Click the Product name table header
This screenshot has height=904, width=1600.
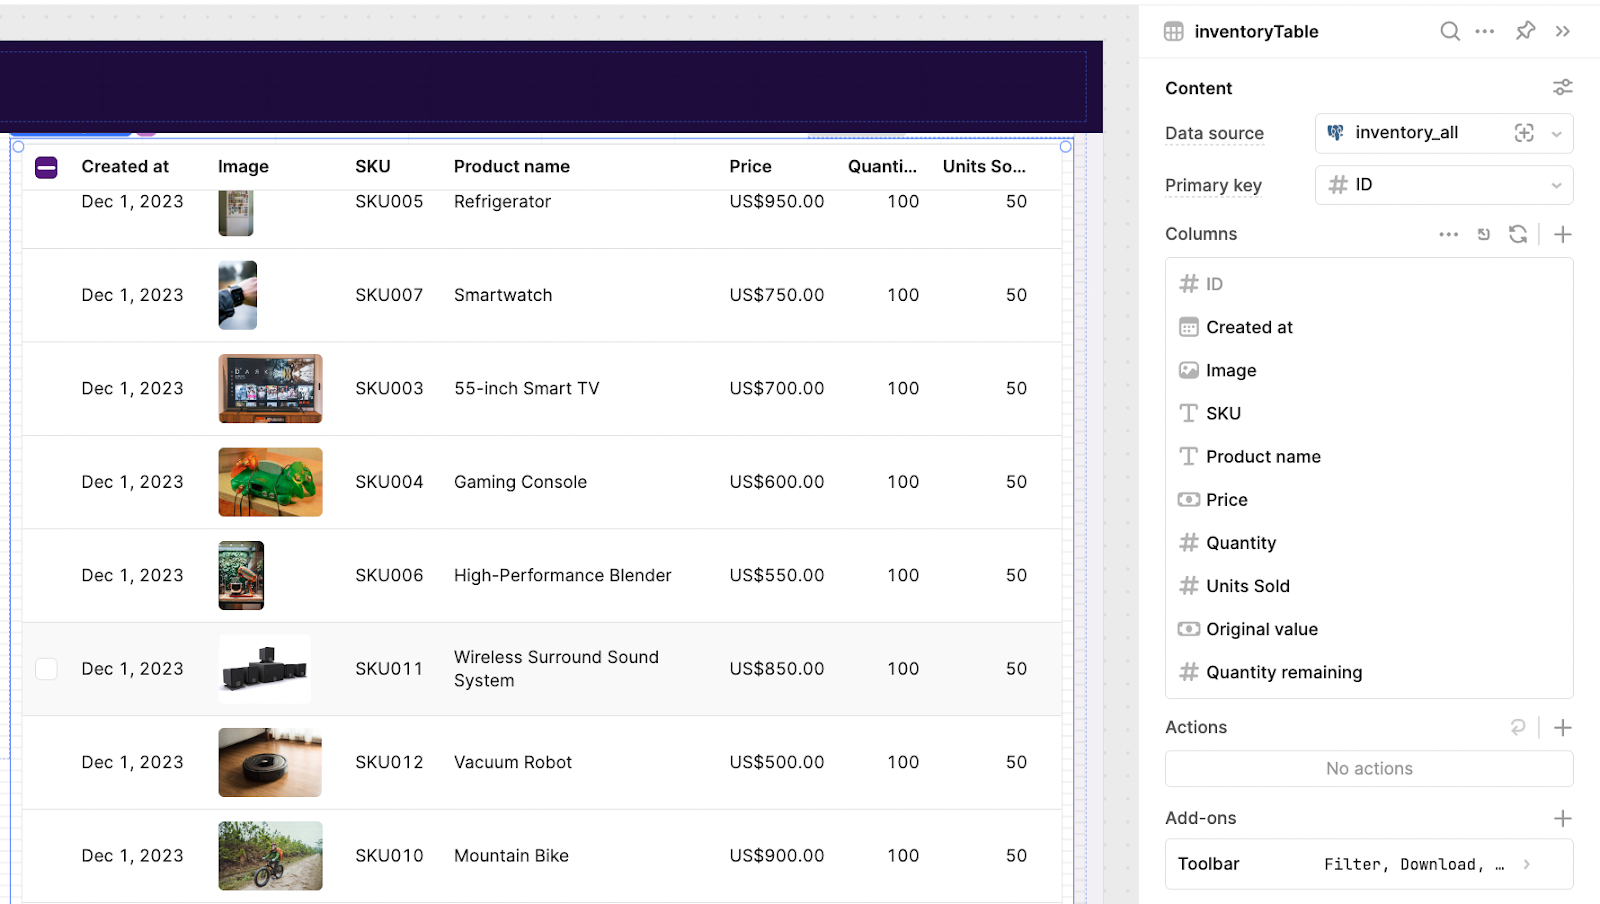512,167
